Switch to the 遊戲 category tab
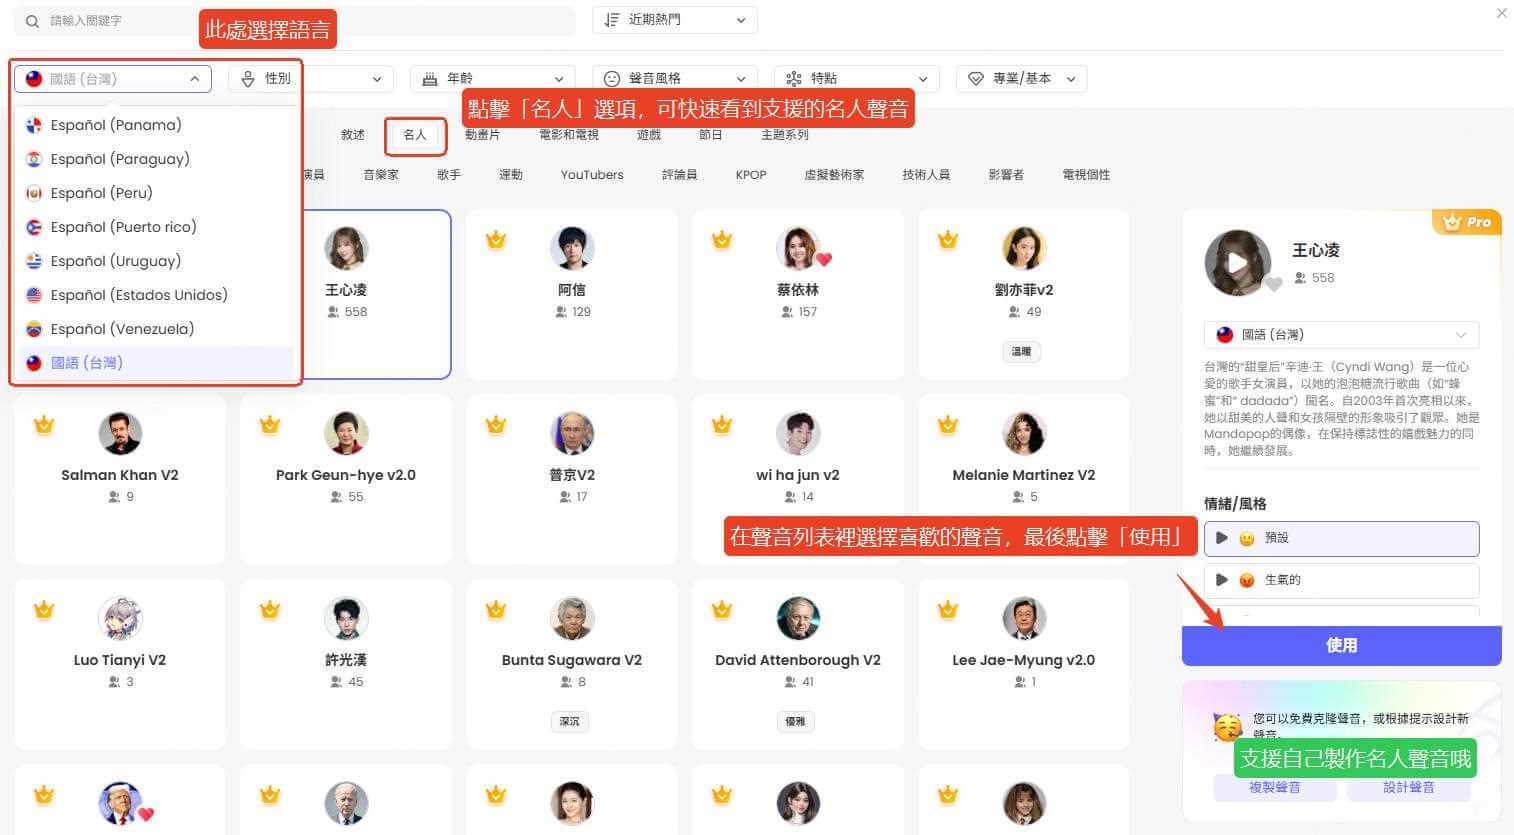Screen dimensions: 1514x835 pos(649,135)
